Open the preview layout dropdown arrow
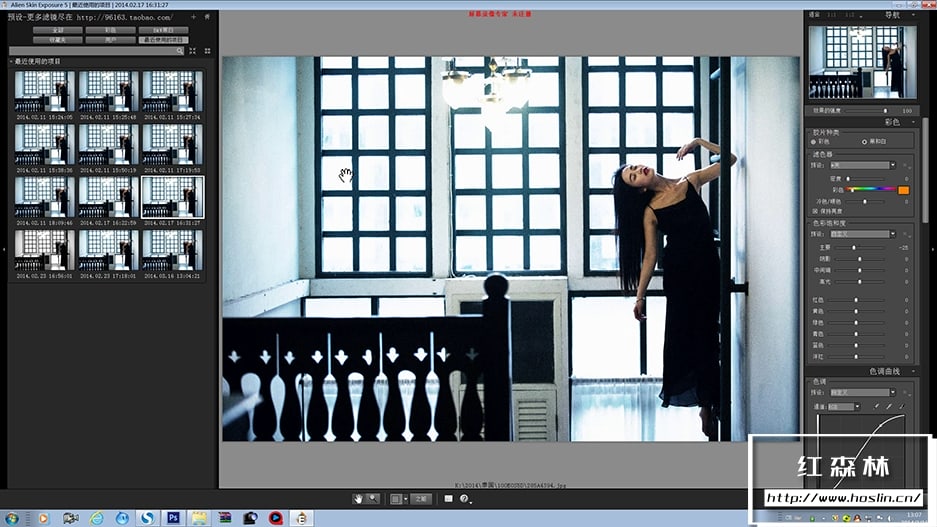 coord(406,499)
